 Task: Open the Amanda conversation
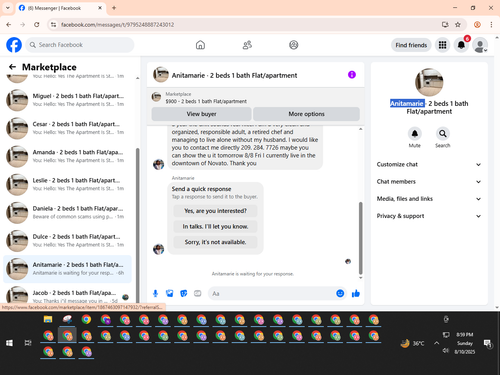coord(67,156)
